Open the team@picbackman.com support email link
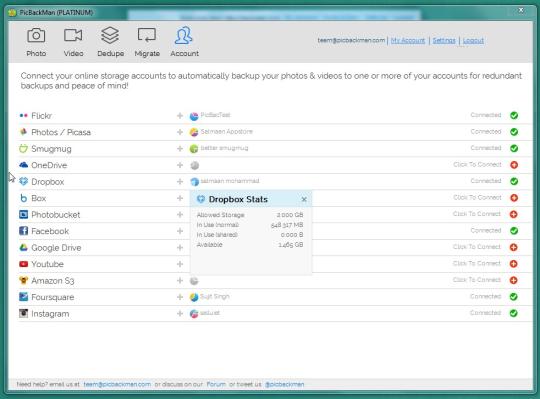 (117, 384)
